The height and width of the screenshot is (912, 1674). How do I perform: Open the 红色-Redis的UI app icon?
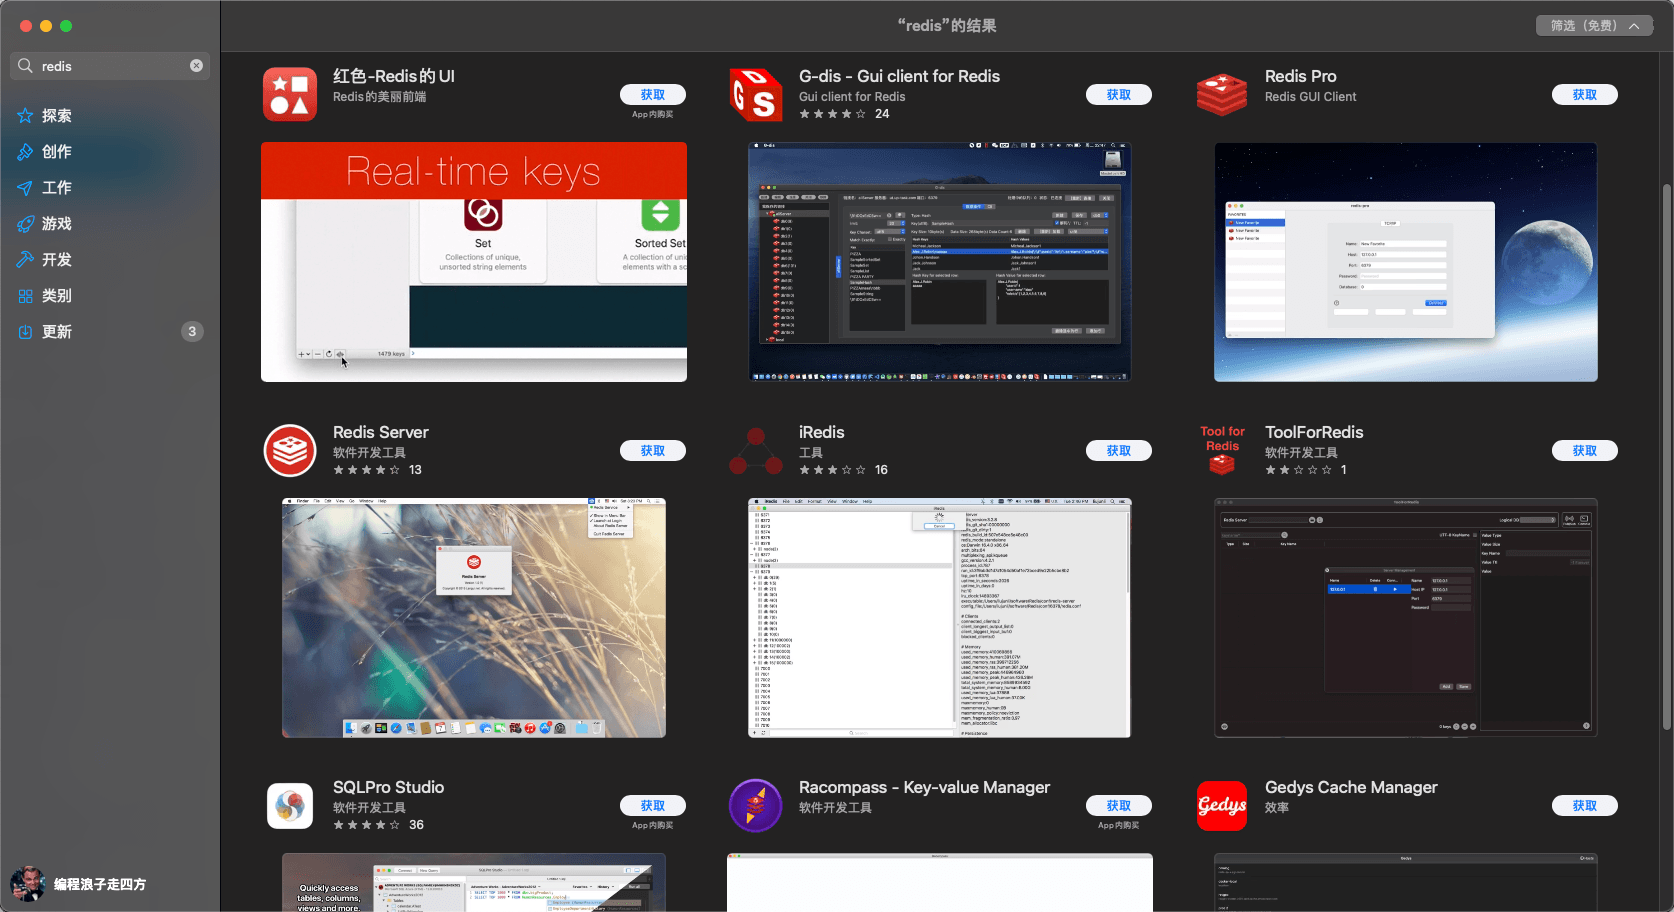click(290, 94)
